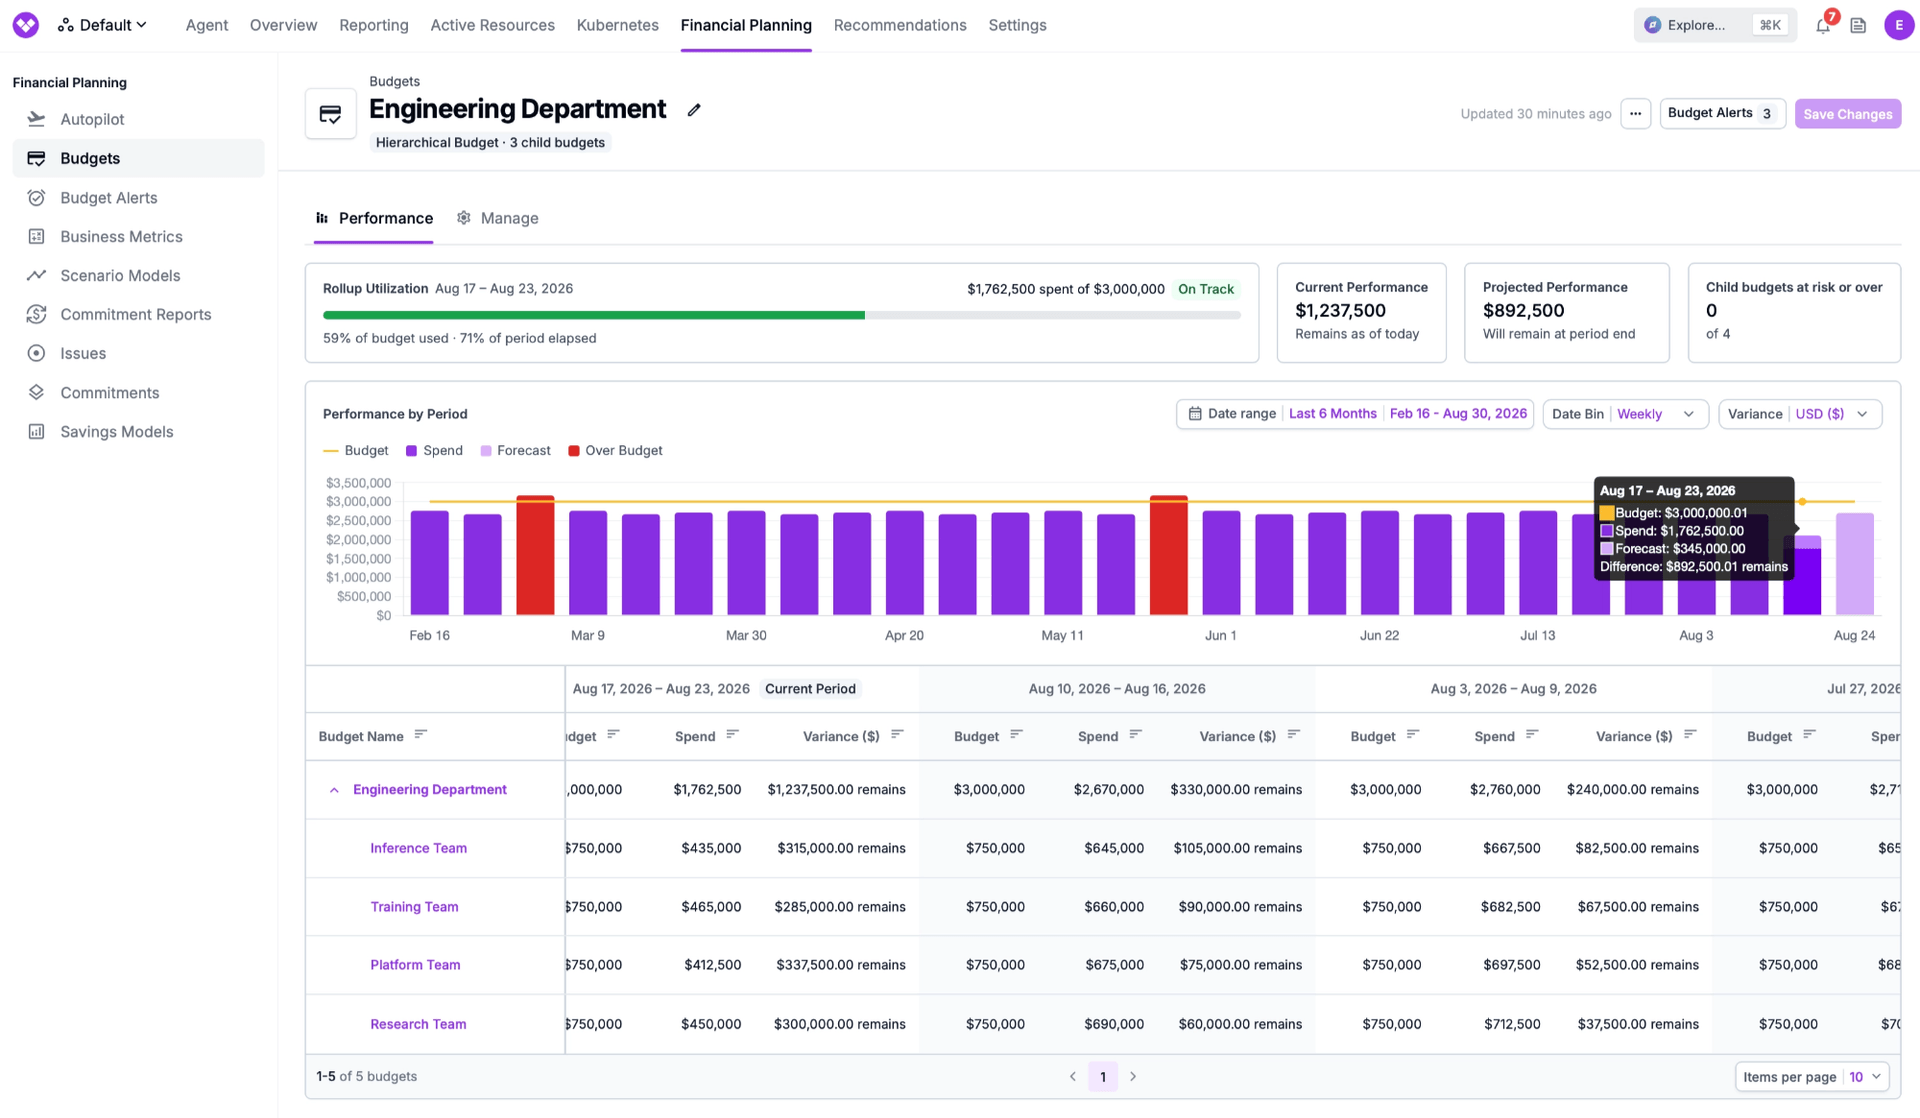Sort Aug 10–16 Spend column icon
Image resolution: width=1920 pixels, height=1118 pixels.
(x=1135, y=735)
